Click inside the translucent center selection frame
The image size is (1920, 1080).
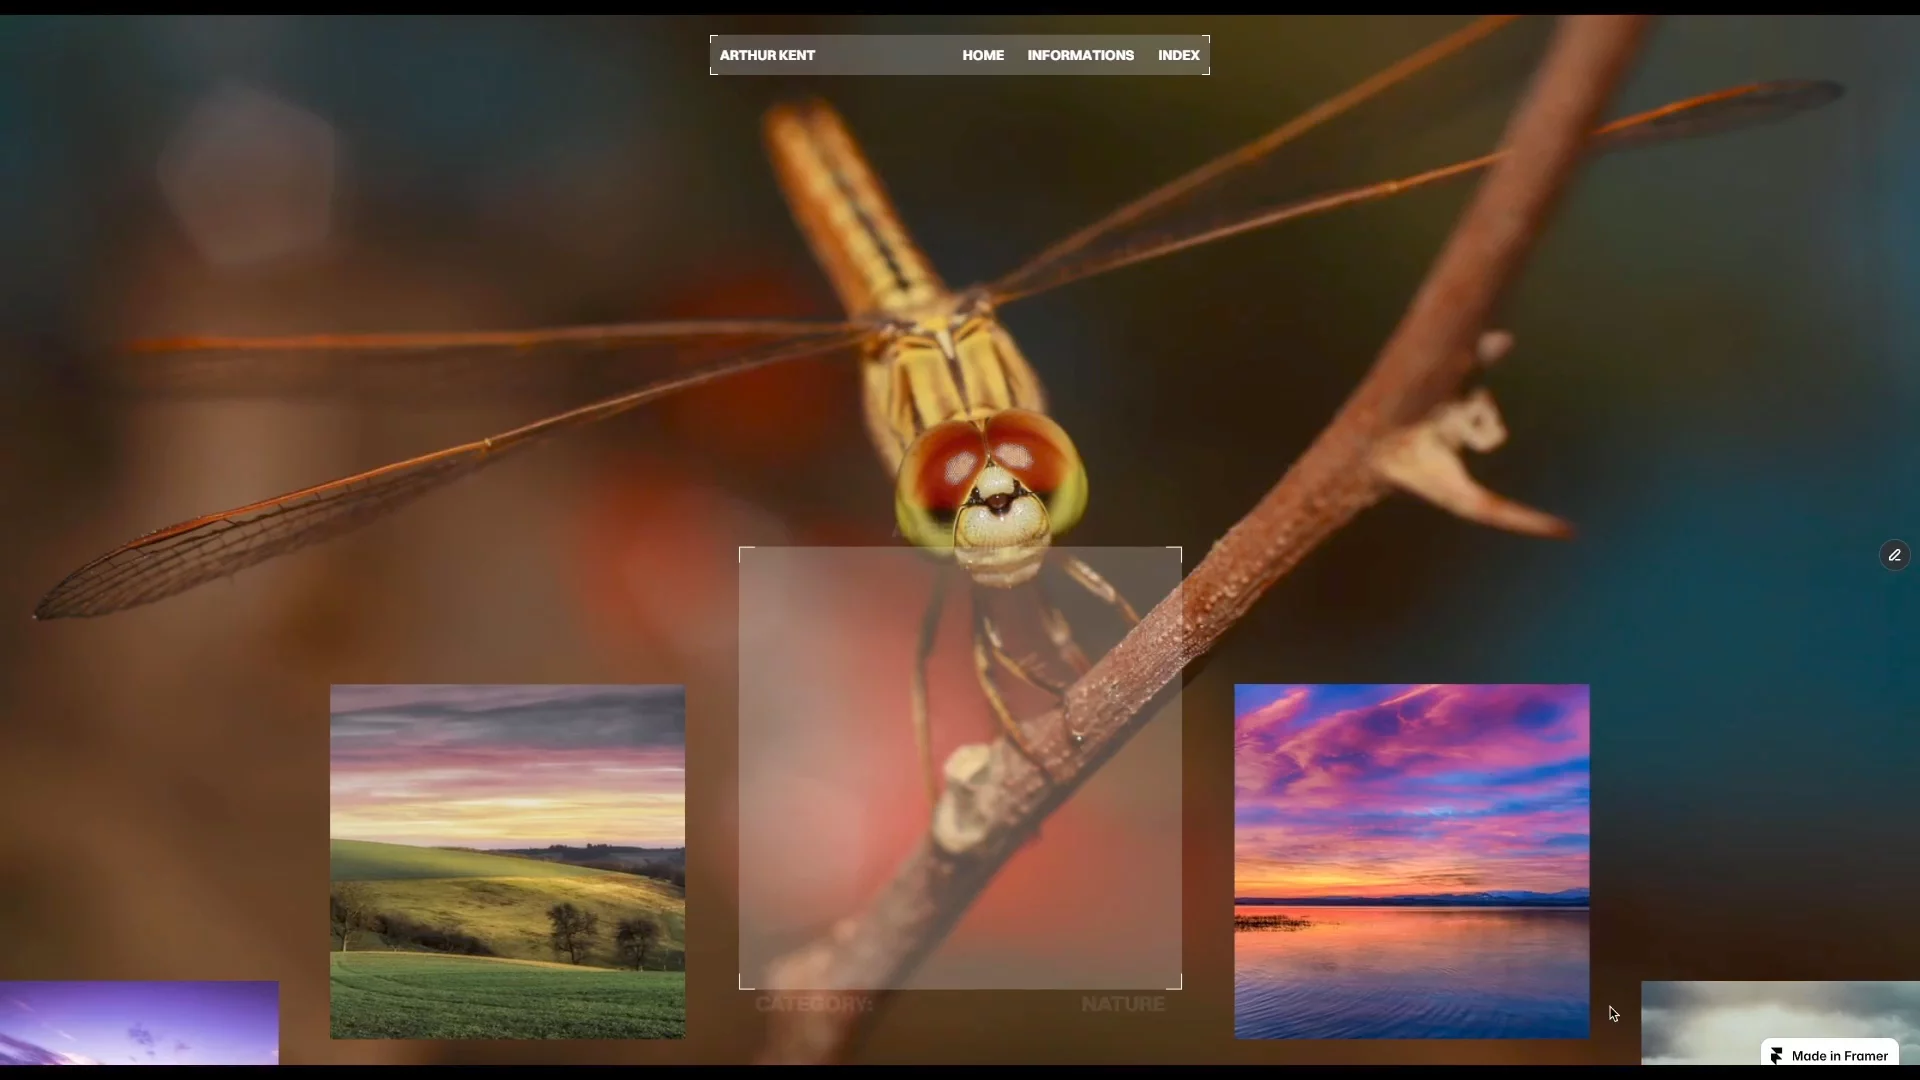pyautogui.click(x=960, y=768)
